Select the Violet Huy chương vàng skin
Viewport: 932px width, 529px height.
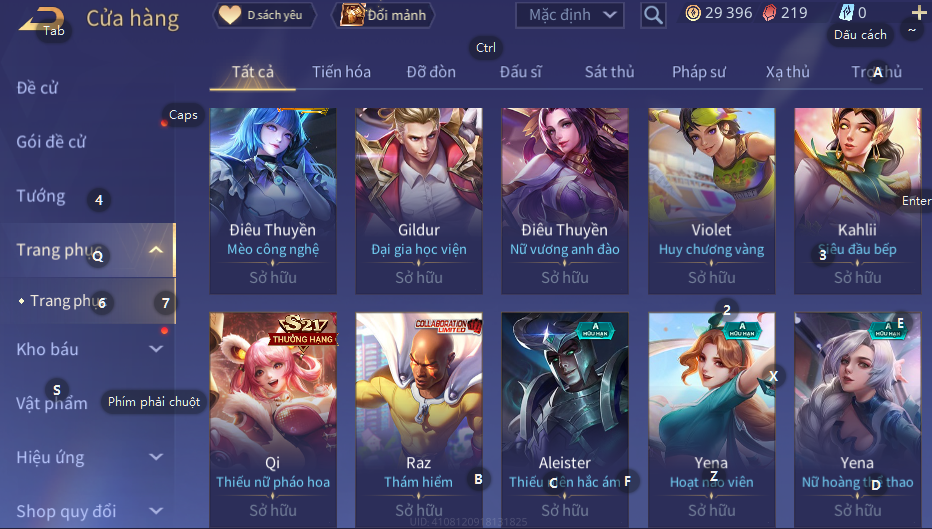[711, 201]
